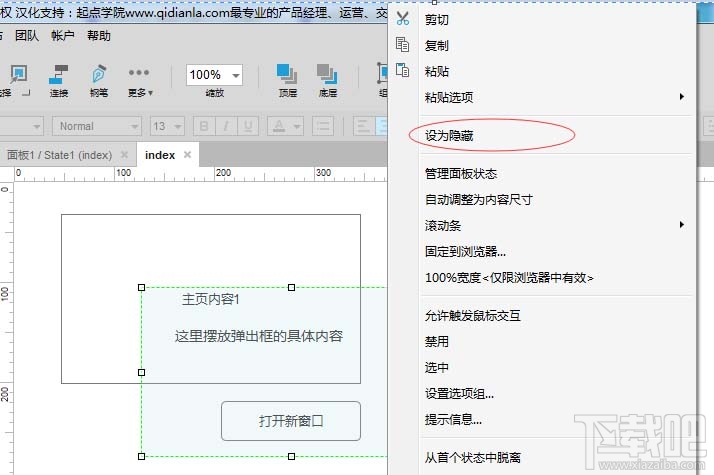This screenshot has height=475, width=714.
Task: Choose 从首个状态中脱离 entry
Action: click(x=473, y=458)
